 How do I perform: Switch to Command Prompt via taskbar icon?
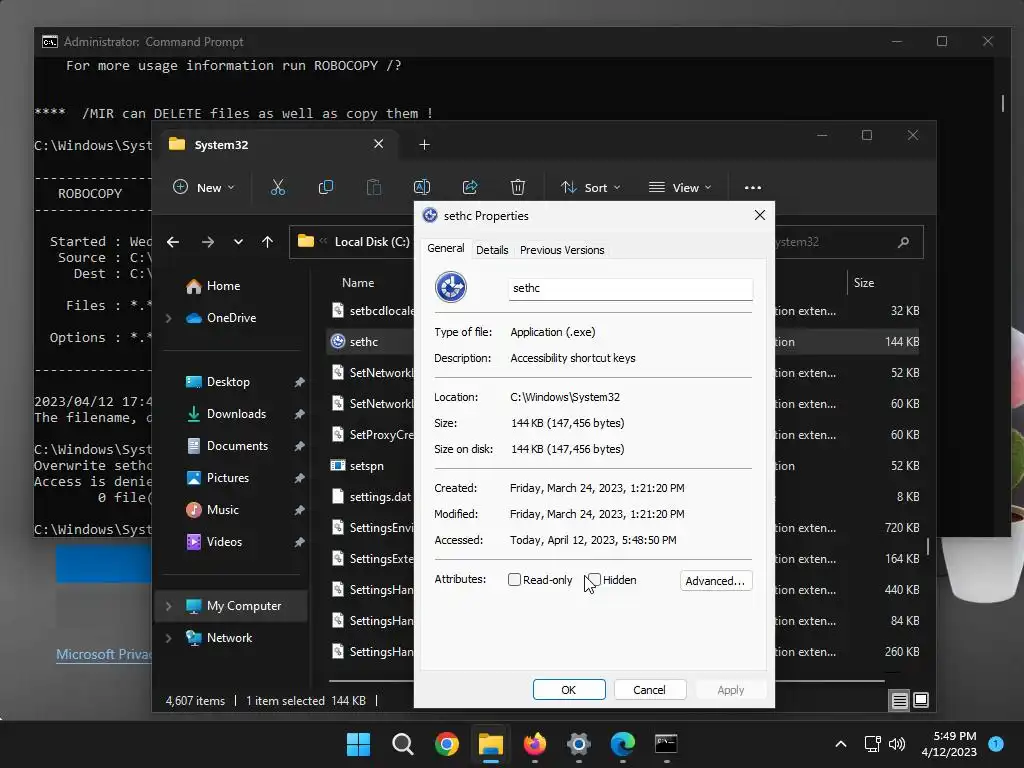pos(666,744)
